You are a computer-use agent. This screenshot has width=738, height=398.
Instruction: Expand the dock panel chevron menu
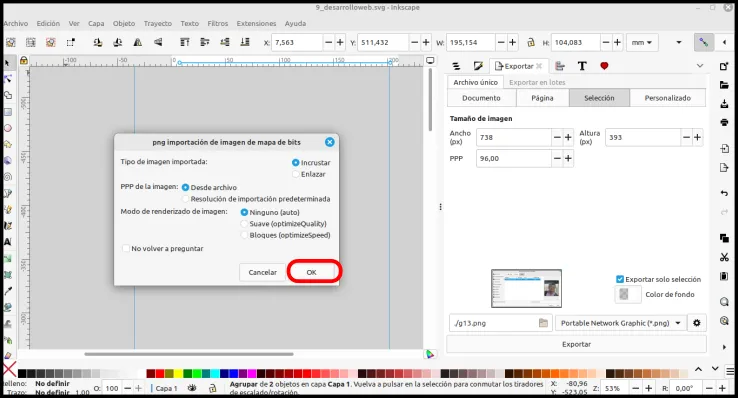point(700,66)
